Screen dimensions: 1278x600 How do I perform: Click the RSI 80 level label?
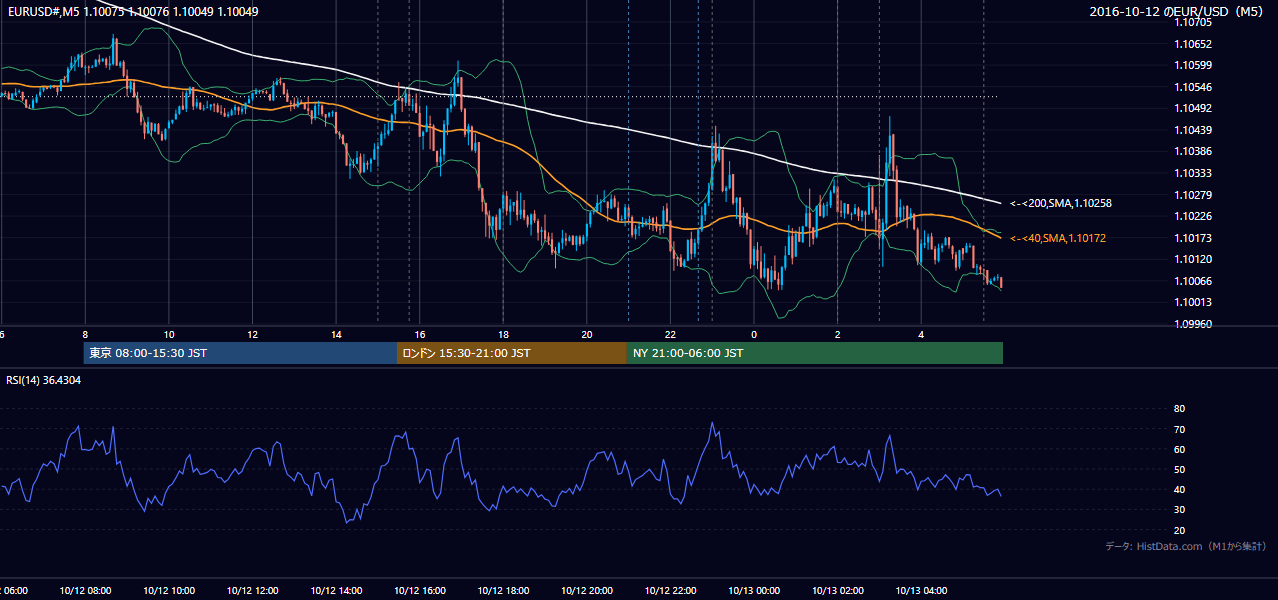[x=1179, y=409]
